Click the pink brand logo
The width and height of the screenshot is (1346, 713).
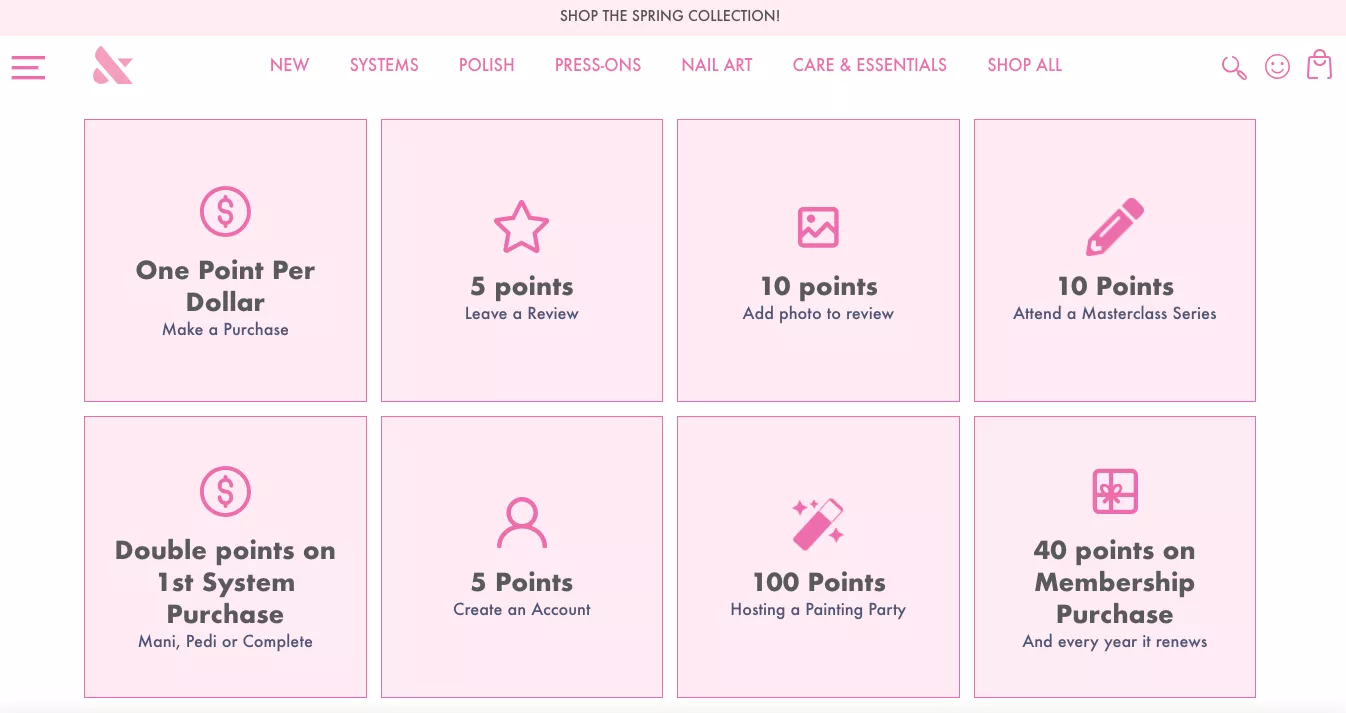pos(112,66)
